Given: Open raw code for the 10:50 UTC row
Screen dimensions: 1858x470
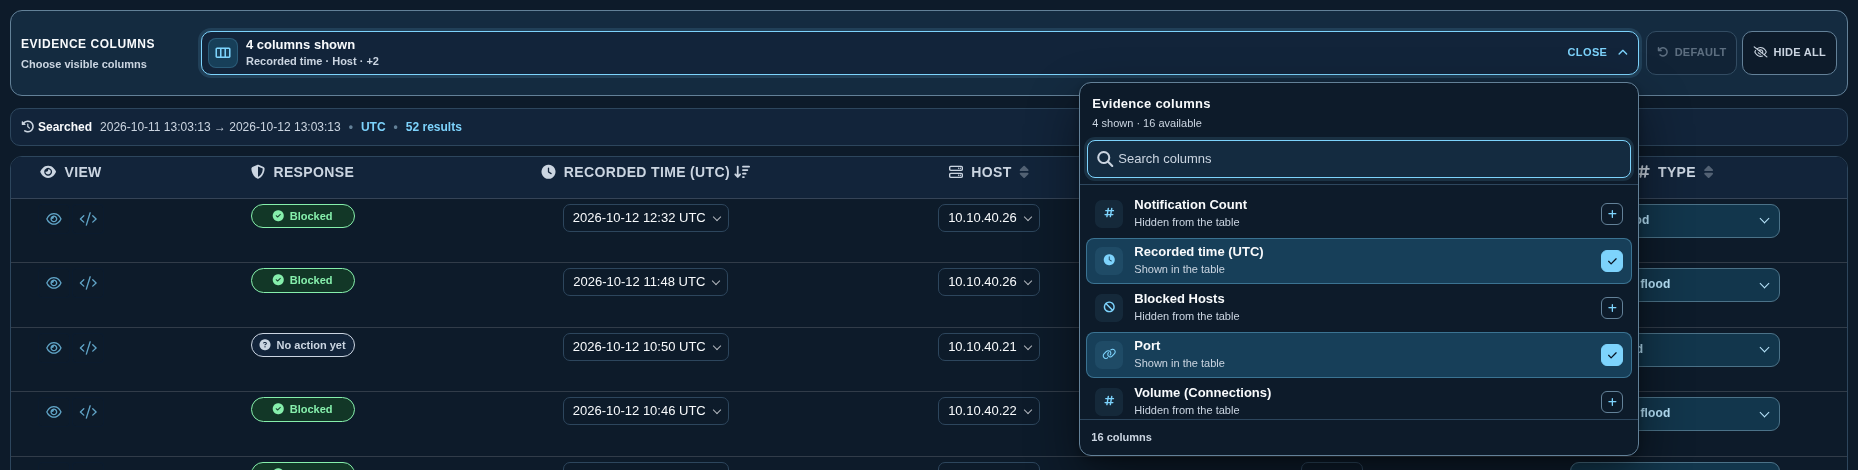Looking at the screenshot, I should point(88,348).
